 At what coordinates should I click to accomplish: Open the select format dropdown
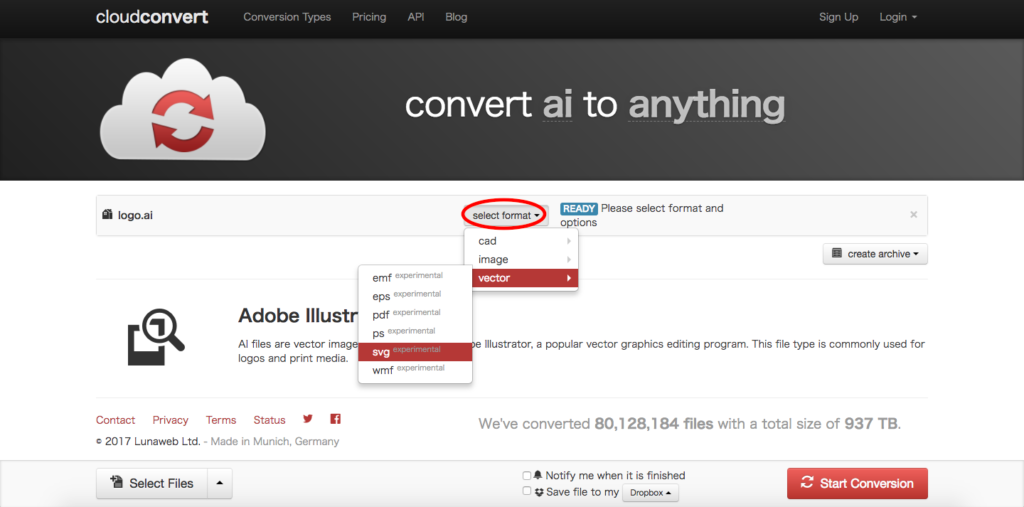point(506,215)
